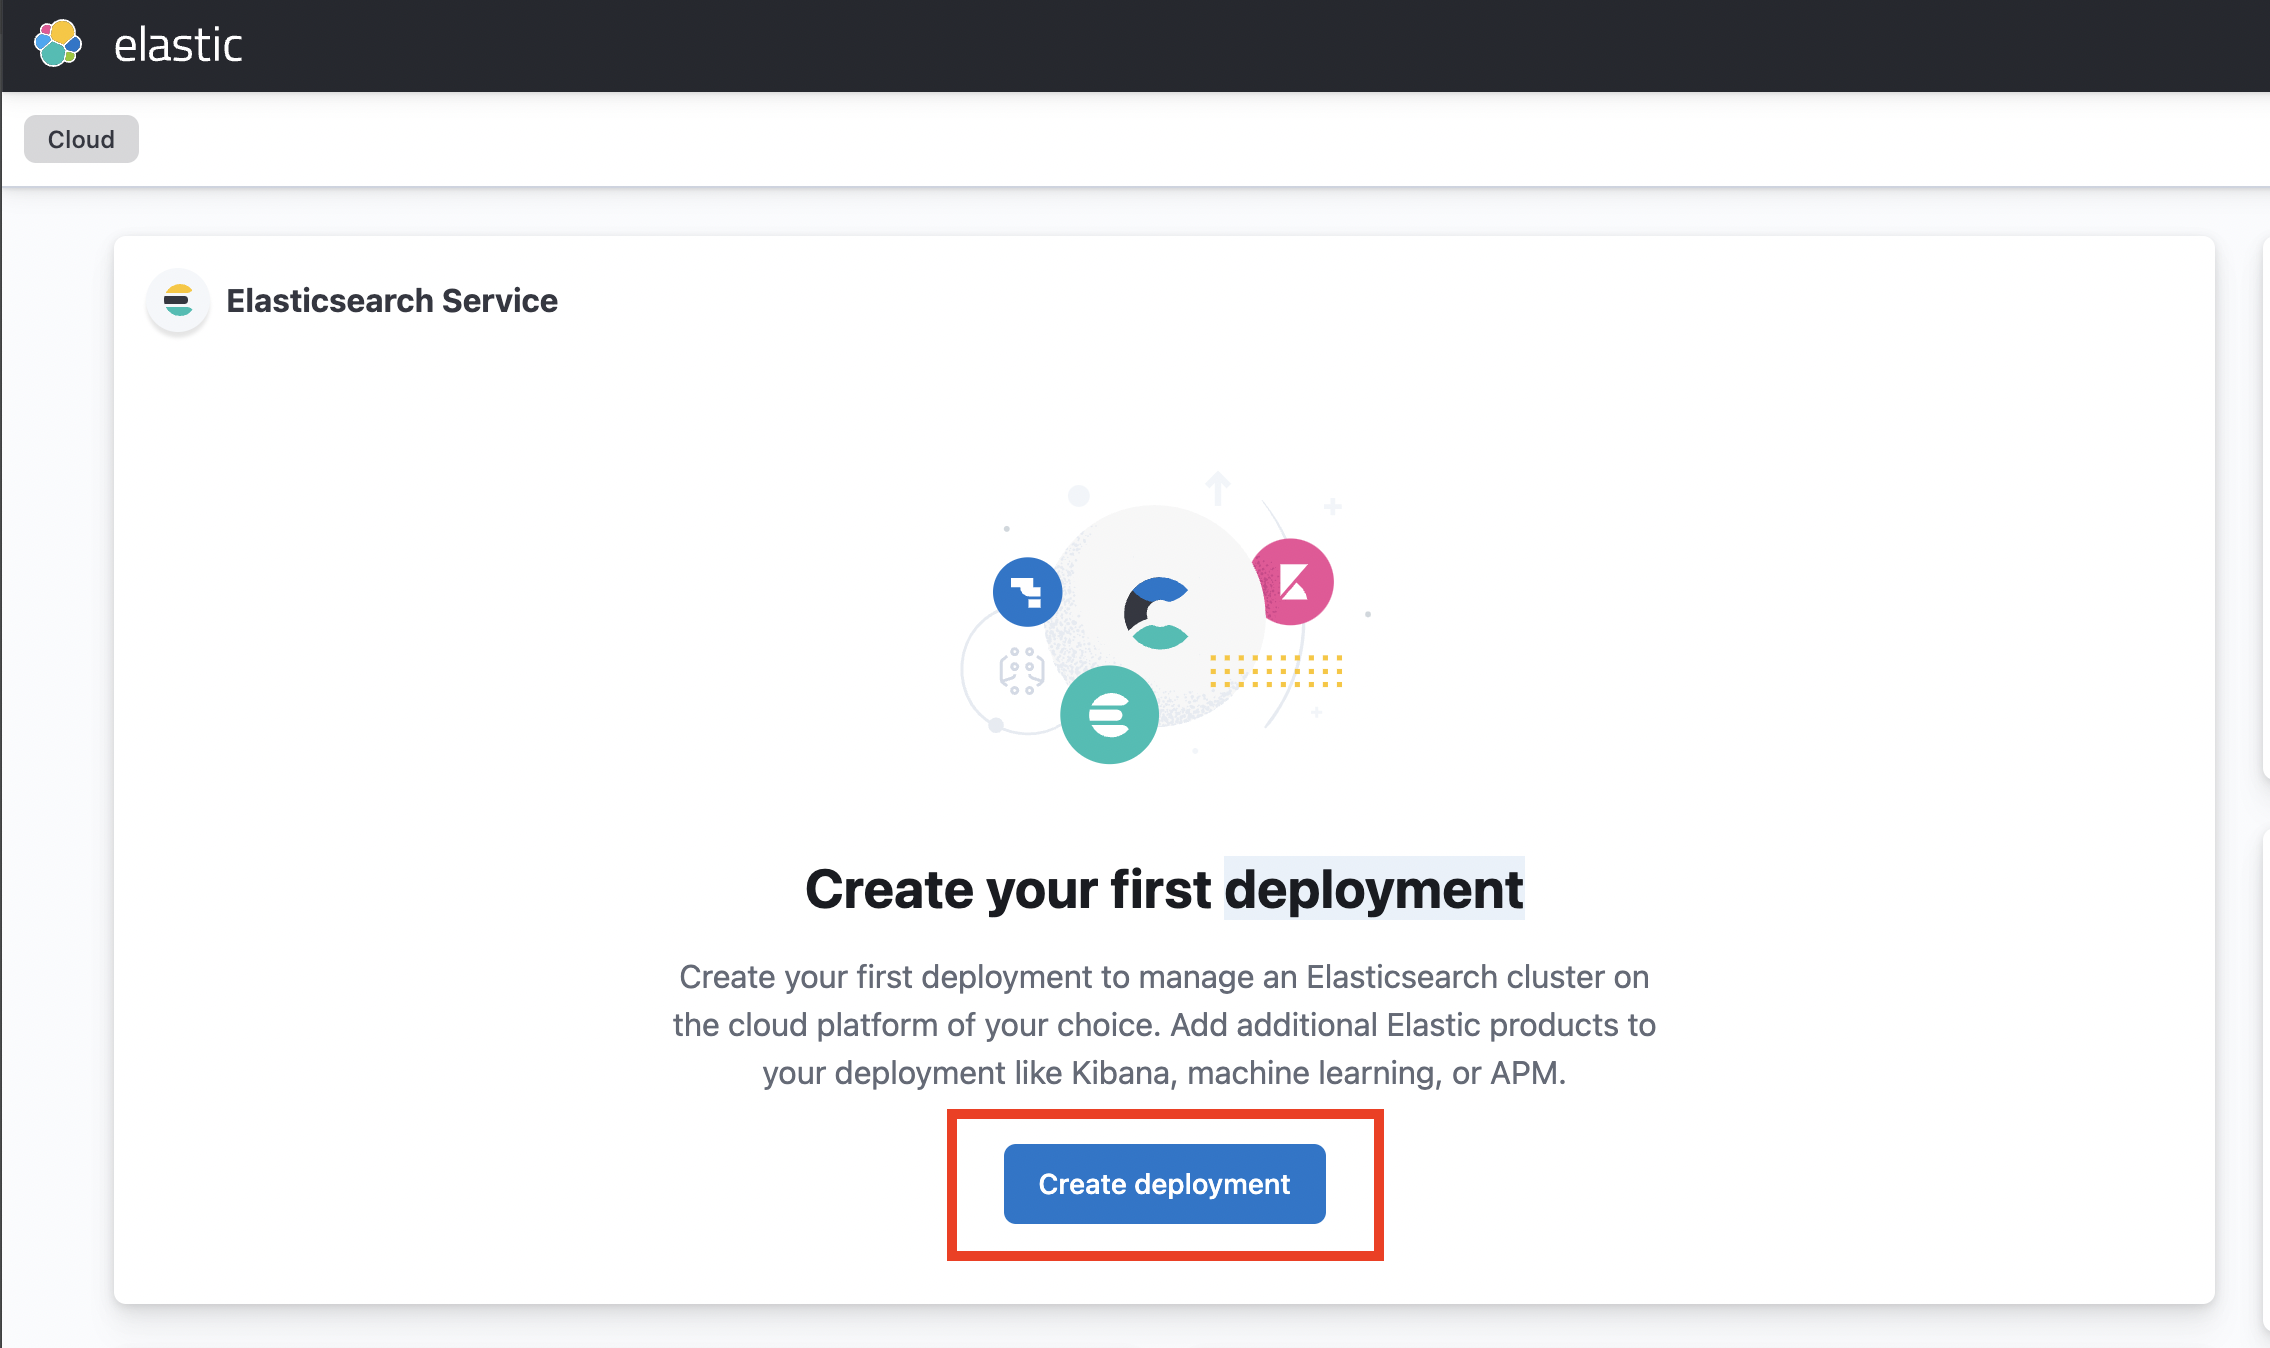Viewport: 2270px width, 1348px height.
Task: Click the highlighted word deployment in heading
Action: click(x=1373, y=889)
